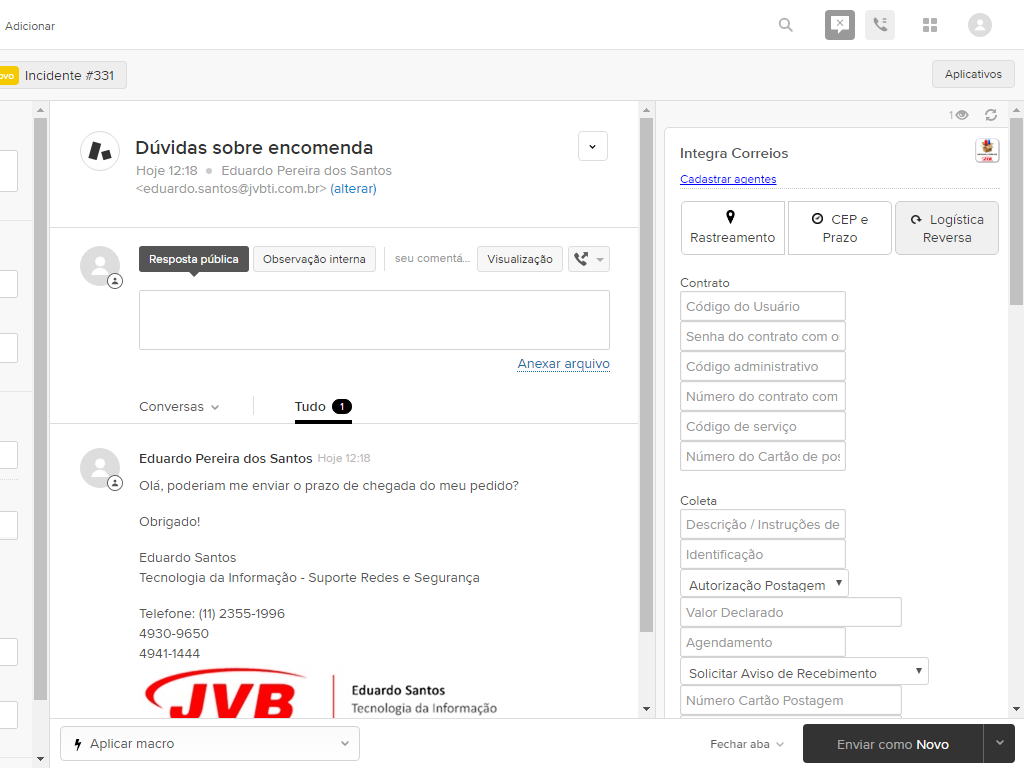Open the Autorização Postagem dropdown
This screenshot has width=1024, height=768.
coord(764,584)
